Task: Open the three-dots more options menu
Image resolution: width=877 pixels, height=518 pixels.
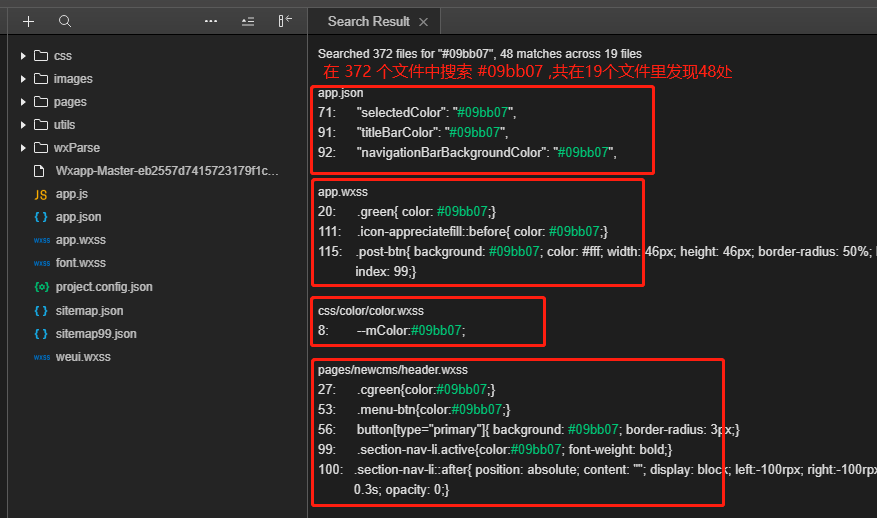Action: (211, 21)
